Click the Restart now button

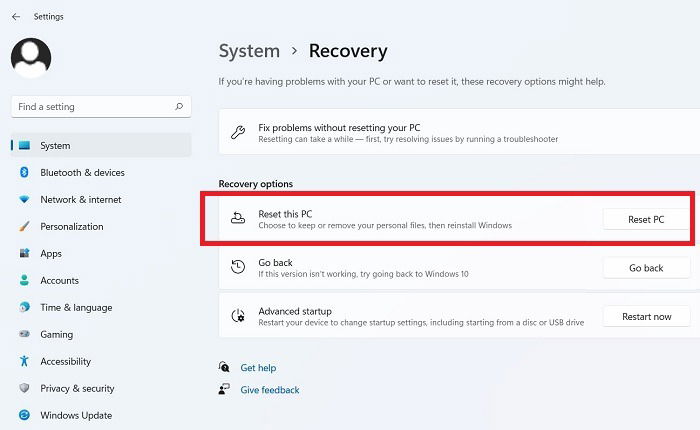(646, 317)
